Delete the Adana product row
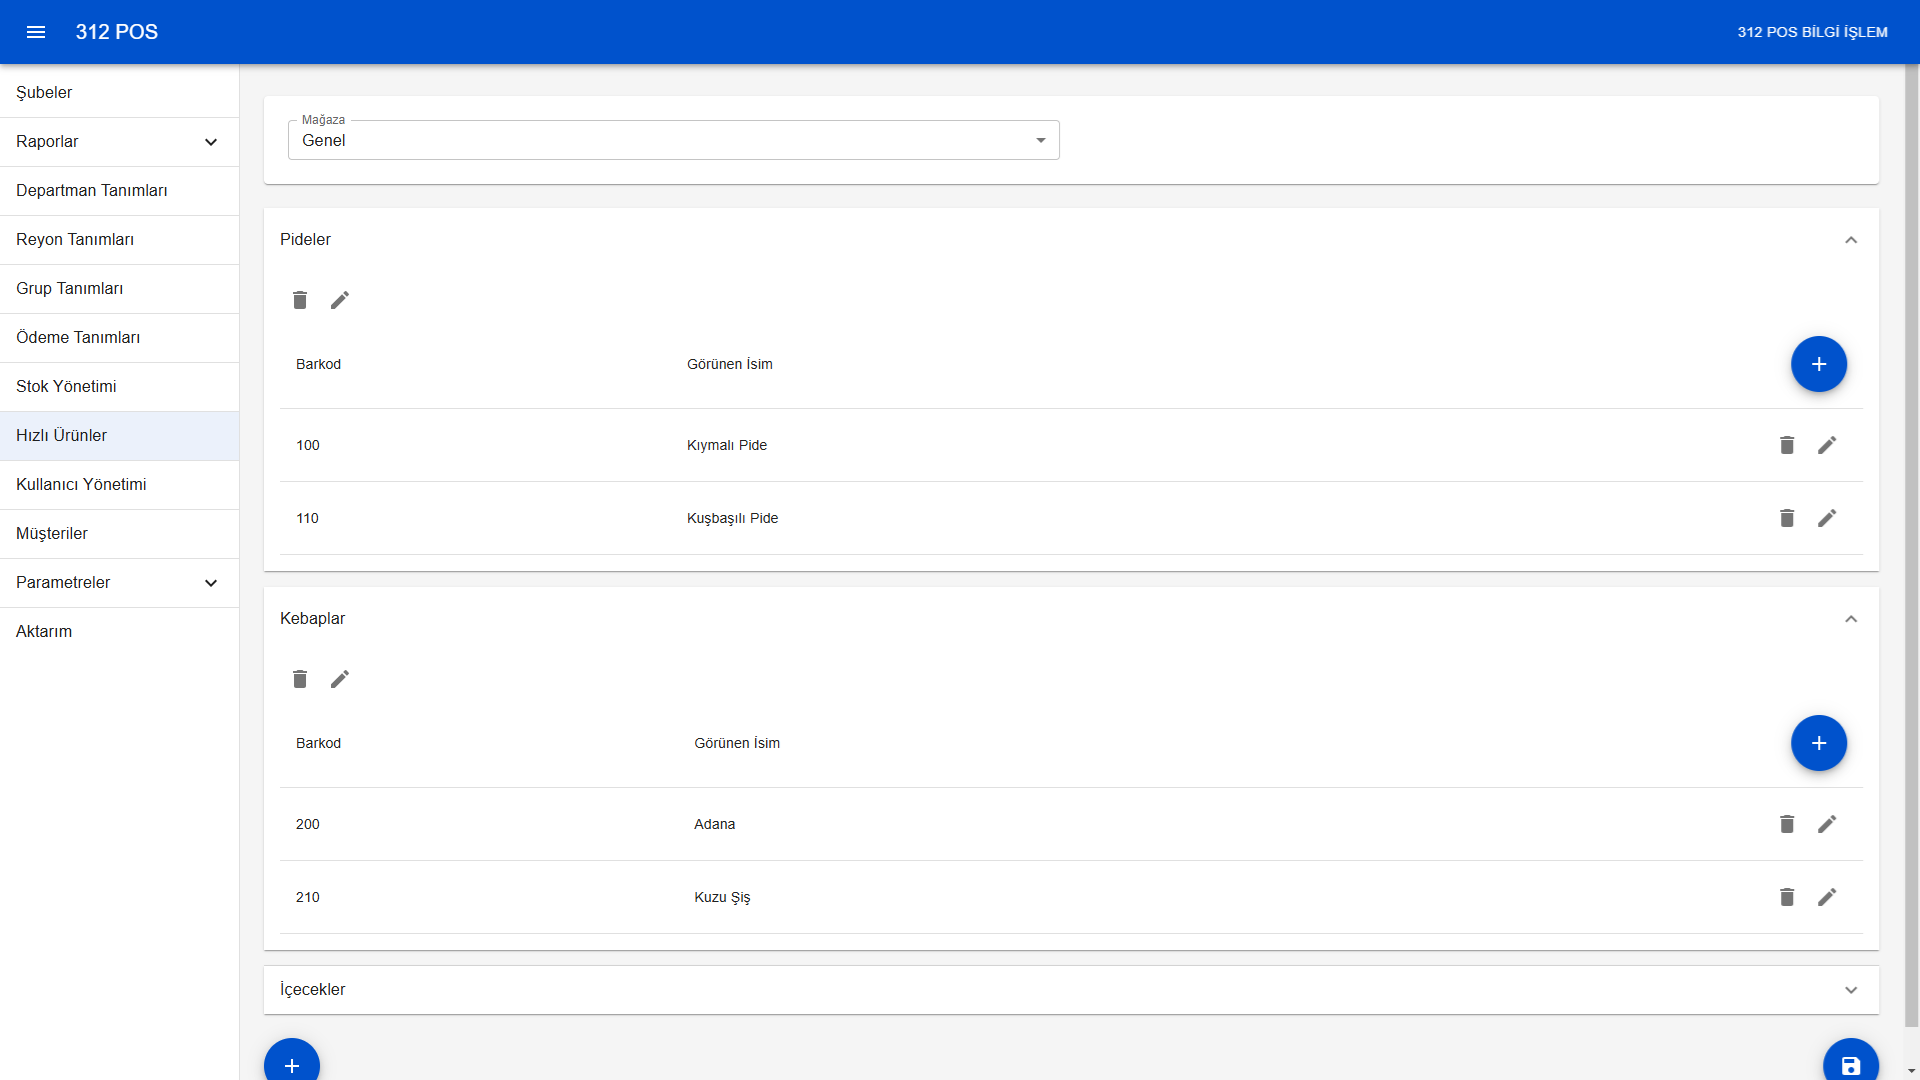Image resolution: width=1920 pixels, height=1080 pixels. click(1787, 824)
